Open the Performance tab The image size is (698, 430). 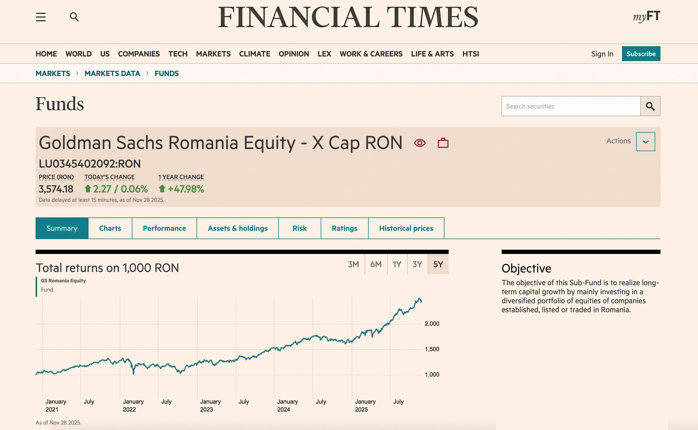[164, 228]
